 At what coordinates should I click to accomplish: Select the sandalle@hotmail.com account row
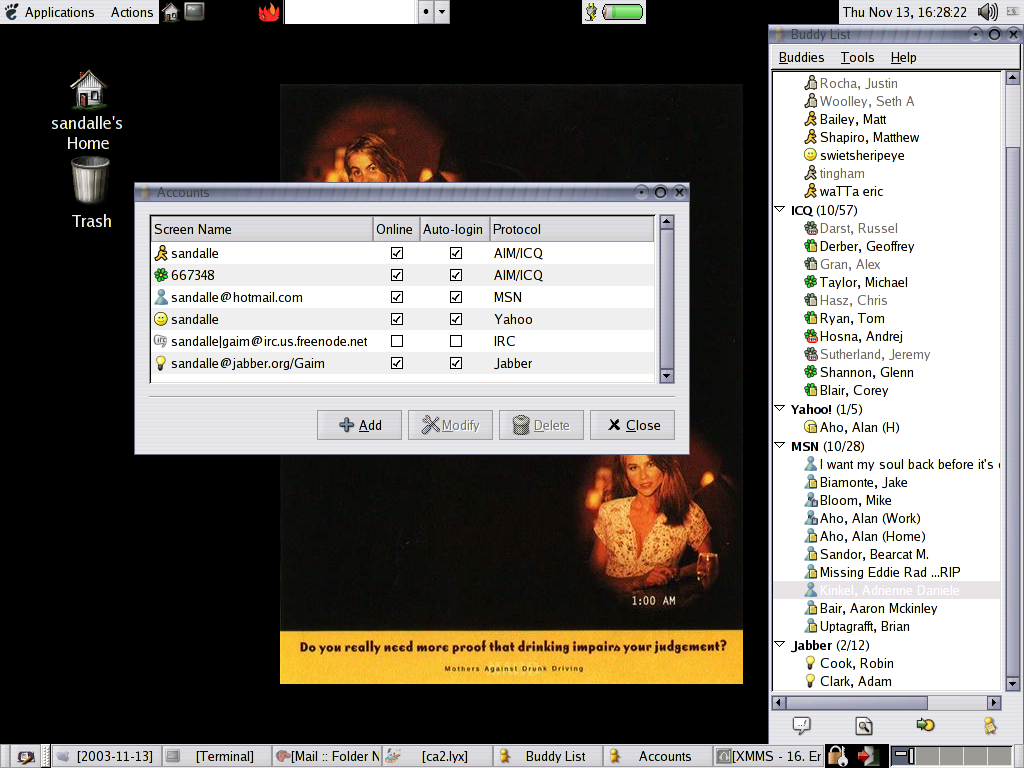tap(236, 297)
